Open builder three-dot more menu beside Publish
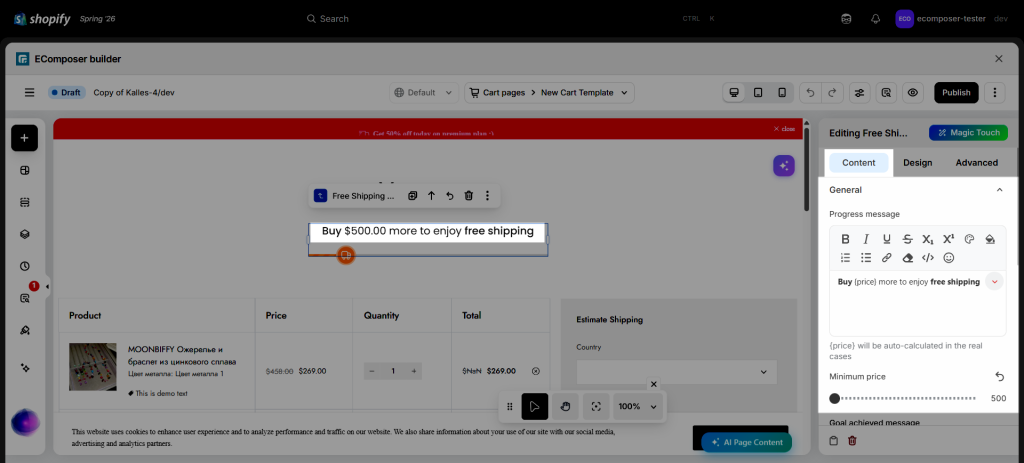1024x463 pixels. coord(995,93)
